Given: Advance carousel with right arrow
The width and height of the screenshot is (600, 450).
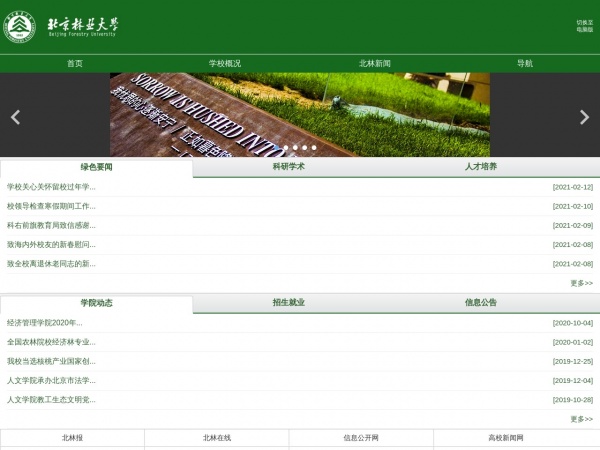Looking at the screenshot, I should 585,117.
